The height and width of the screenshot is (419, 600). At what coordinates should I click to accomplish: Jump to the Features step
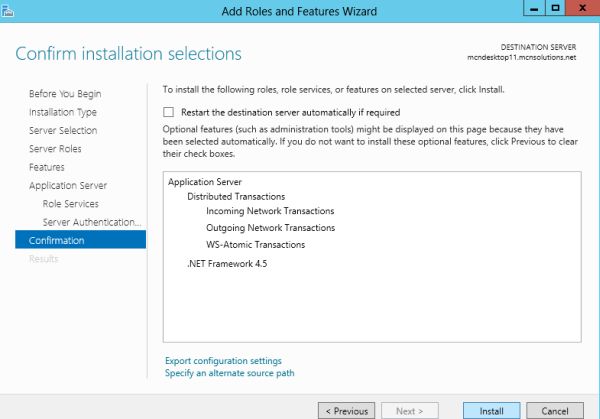[47, 167]
